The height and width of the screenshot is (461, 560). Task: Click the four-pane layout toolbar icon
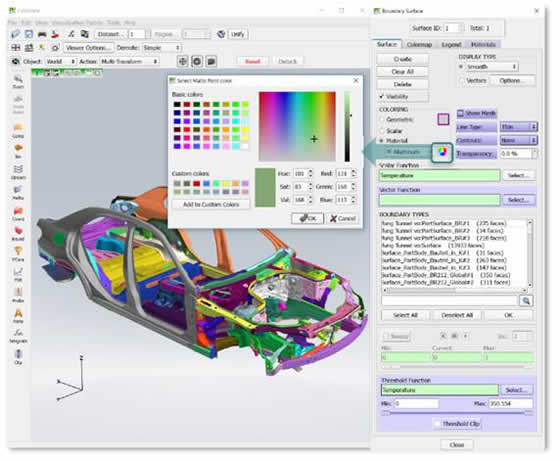[x=15, y=47]
